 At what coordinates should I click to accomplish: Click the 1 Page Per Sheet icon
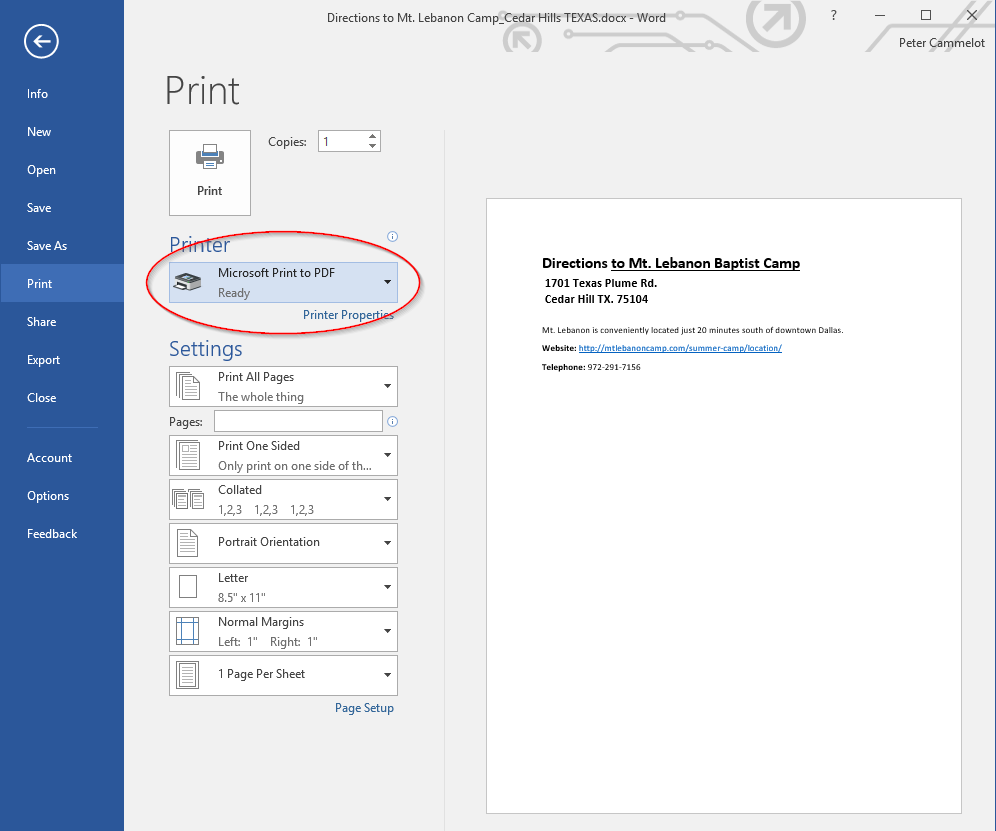(187, 675)
